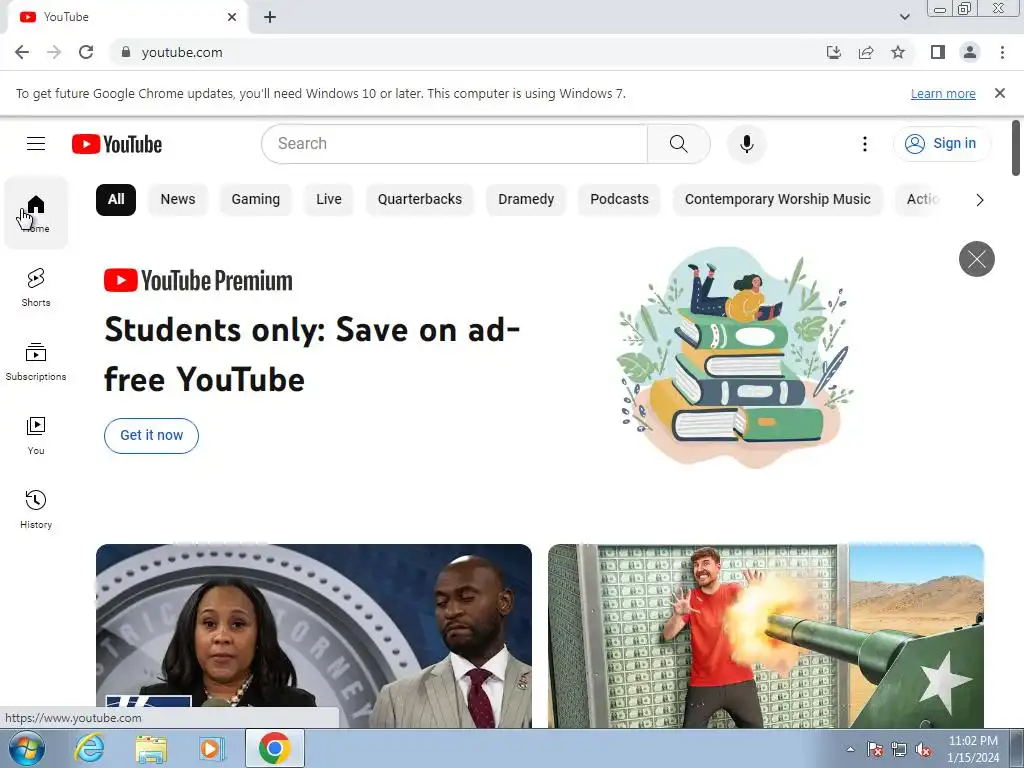Click the Sign in button
1024x768 pixels.
coord(941,144)
